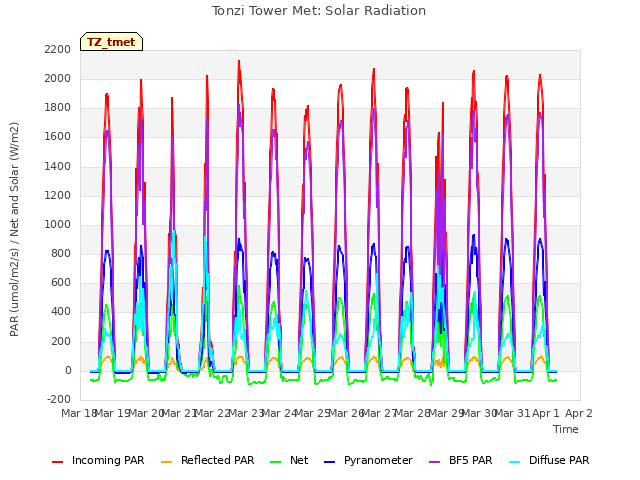Click the red Incoming PAR legend swatch

point(58,462)
